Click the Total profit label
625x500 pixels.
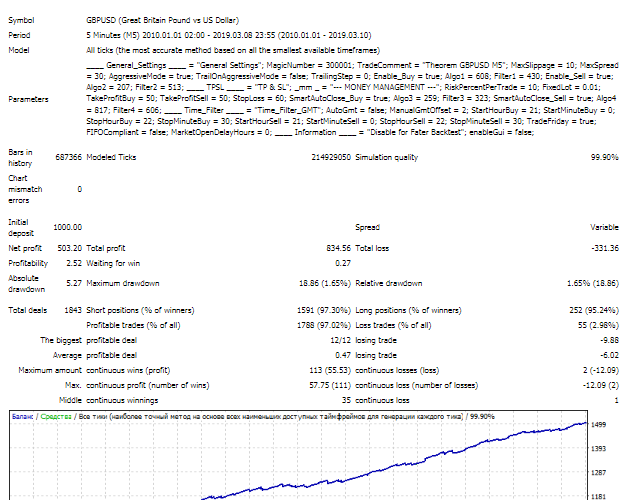coord(106,248)
